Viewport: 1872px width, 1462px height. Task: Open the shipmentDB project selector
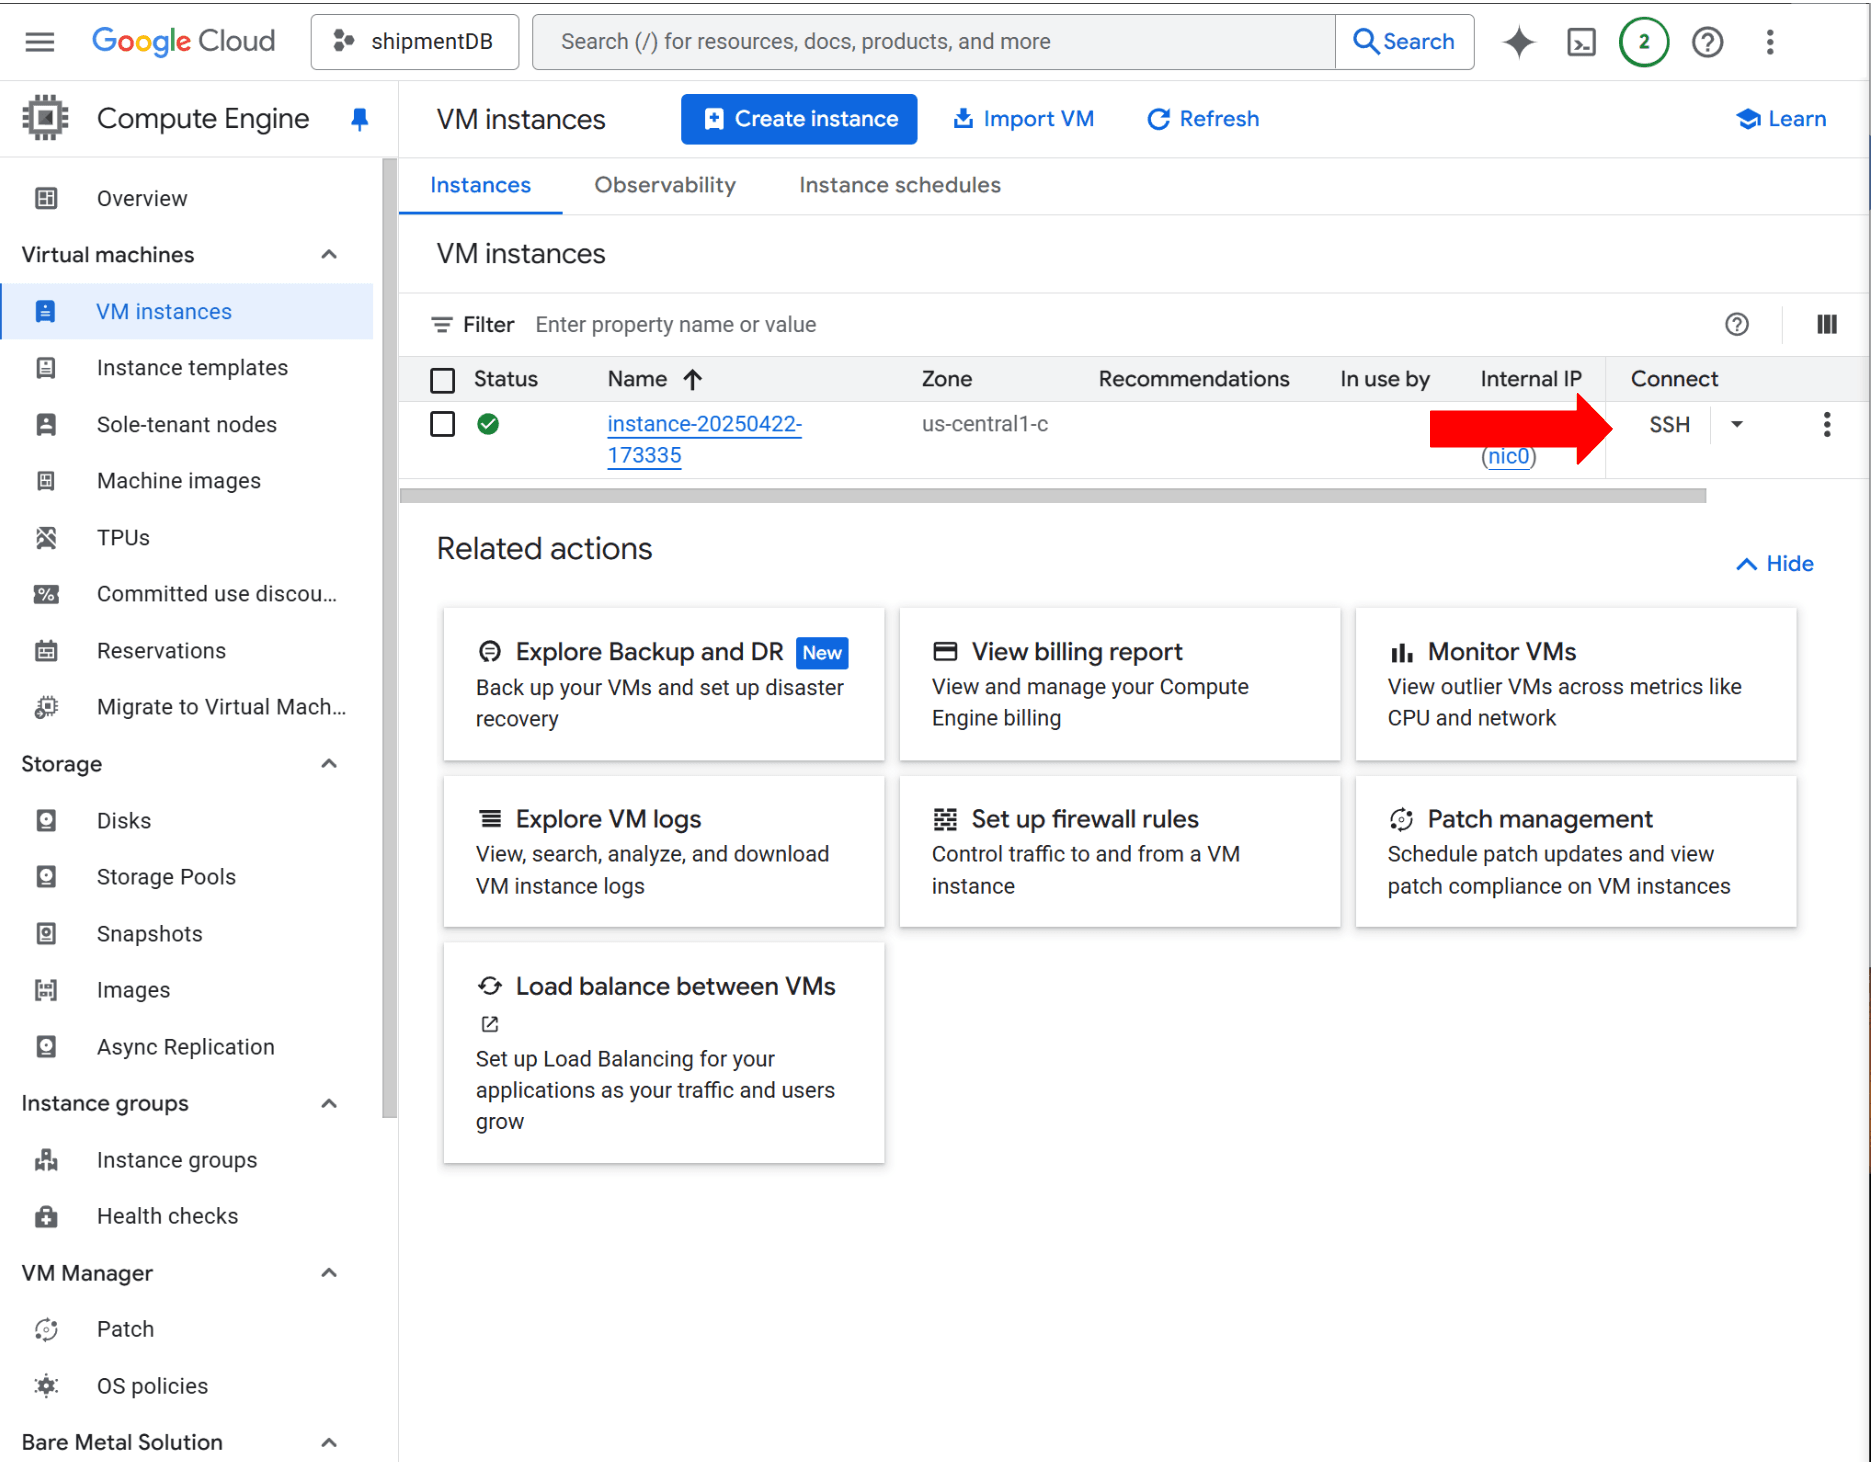pyautogui.click(x=415, y=42)
